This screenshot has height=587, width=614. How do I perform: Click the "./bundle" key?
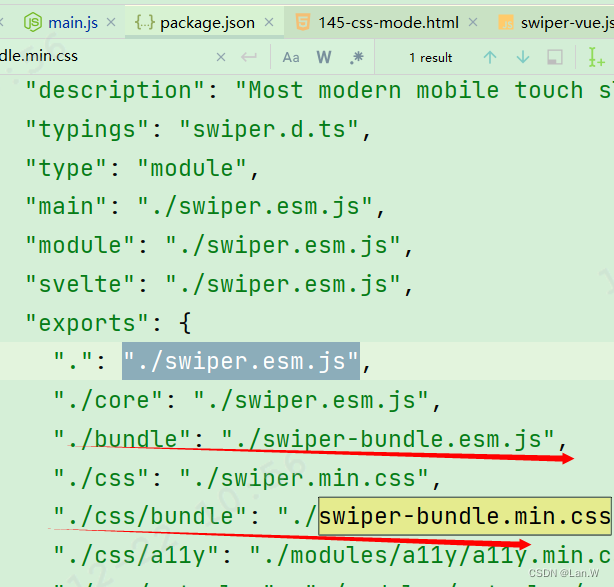point(122,438)
